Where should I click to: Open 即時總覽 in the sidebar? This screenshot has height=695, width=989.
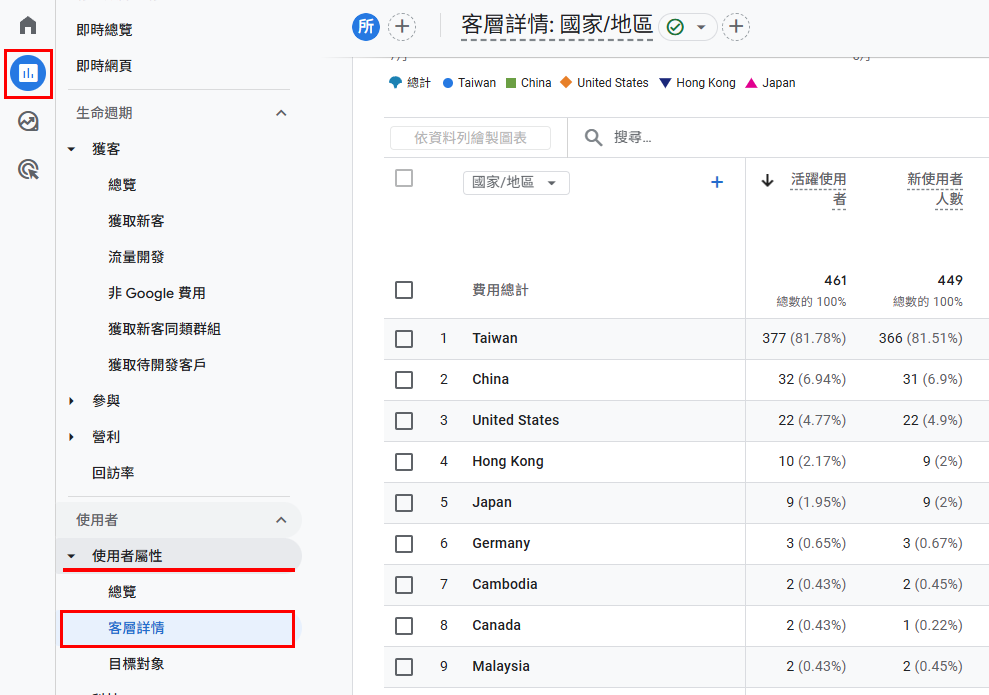point(104,30)
